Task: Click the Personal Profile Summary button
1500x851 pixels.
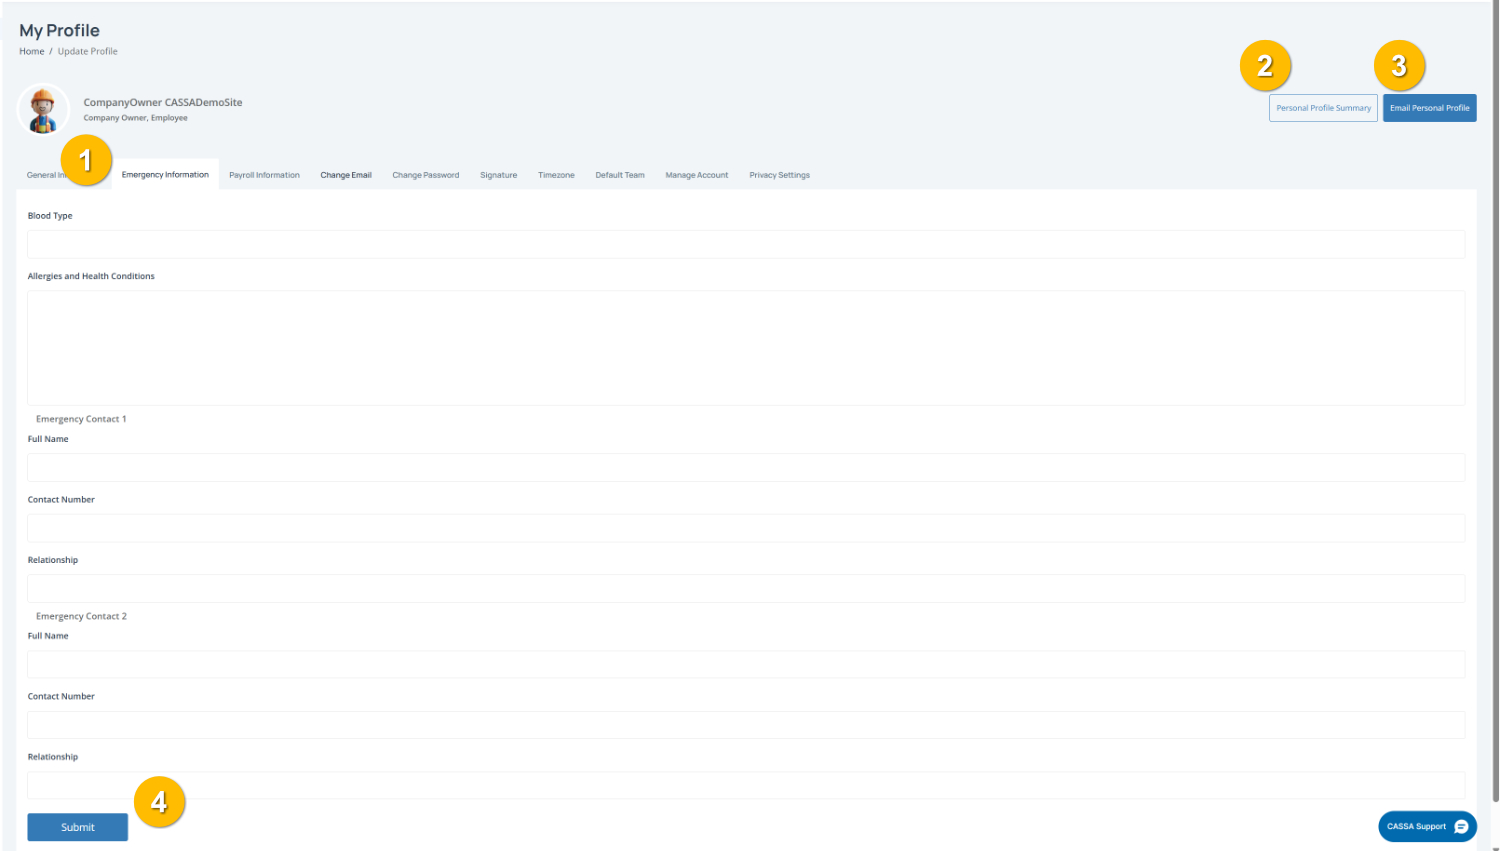Action: 1323,108
